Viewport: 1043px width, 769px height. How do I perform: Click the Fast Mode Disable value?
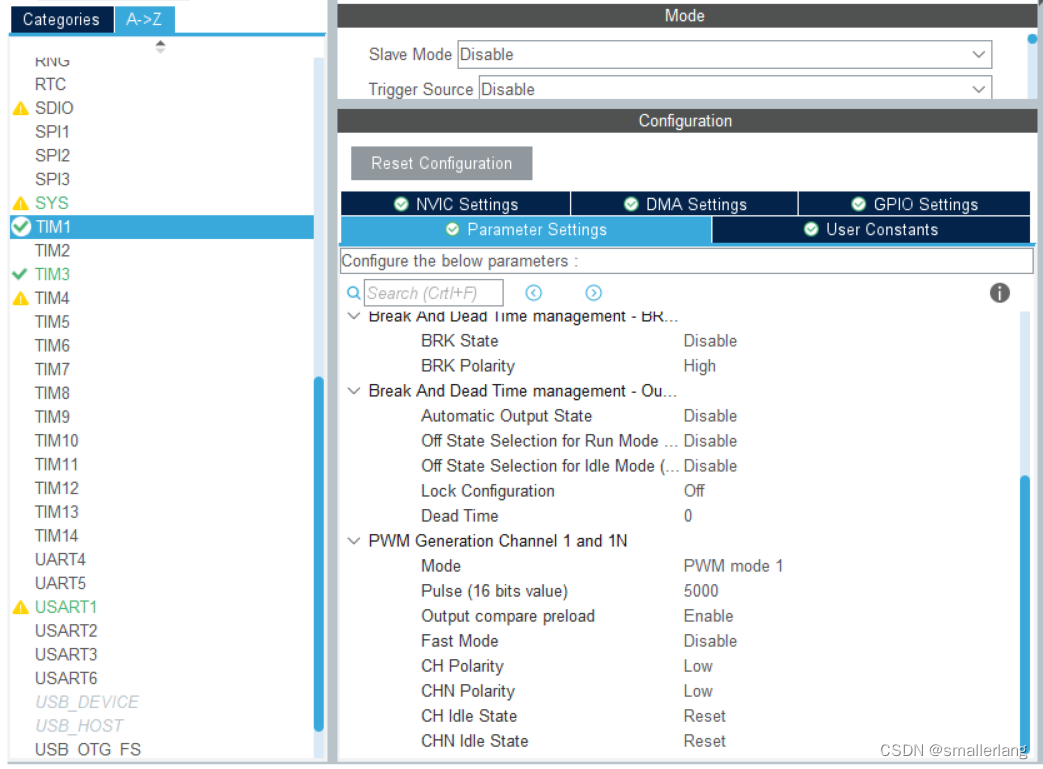pos(710,641)
